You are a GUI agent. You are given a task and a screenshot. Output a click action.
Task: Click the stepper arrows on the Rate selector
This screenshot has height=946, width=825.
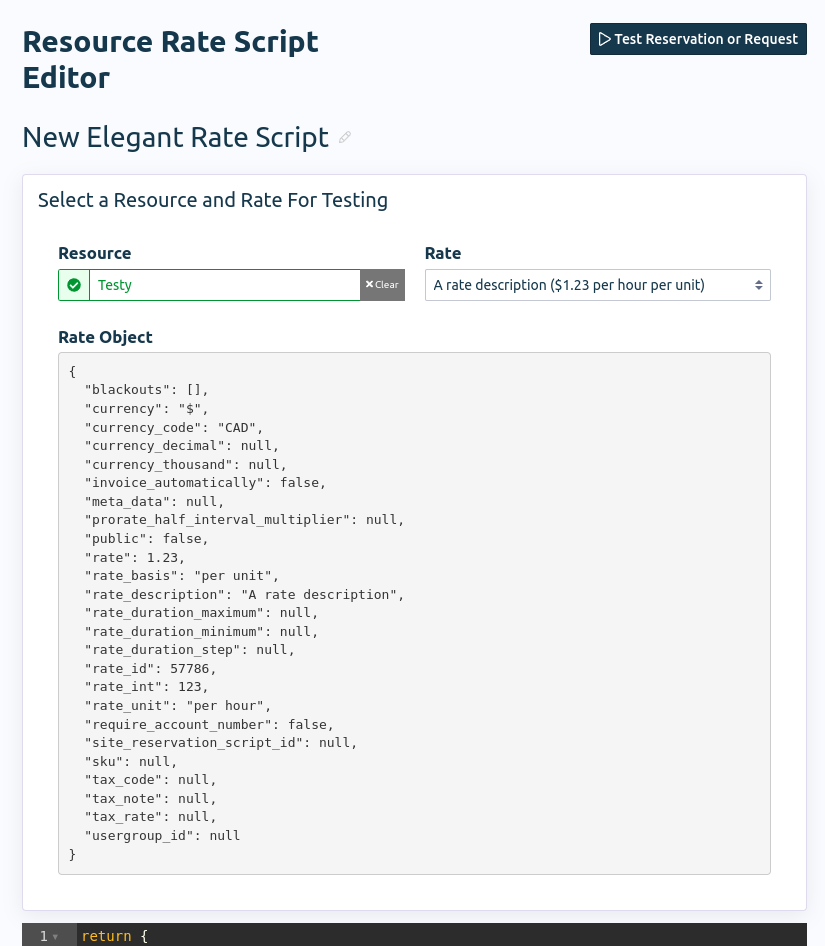(757, 285)
